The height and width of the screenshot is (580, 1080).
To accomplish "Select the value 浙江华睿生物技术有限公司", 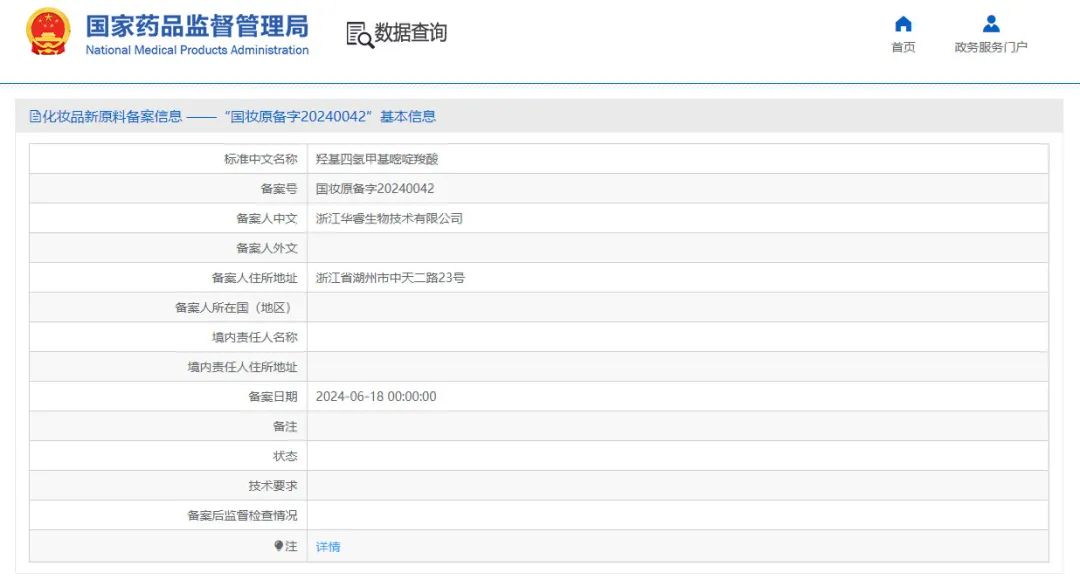I will 389,218.
